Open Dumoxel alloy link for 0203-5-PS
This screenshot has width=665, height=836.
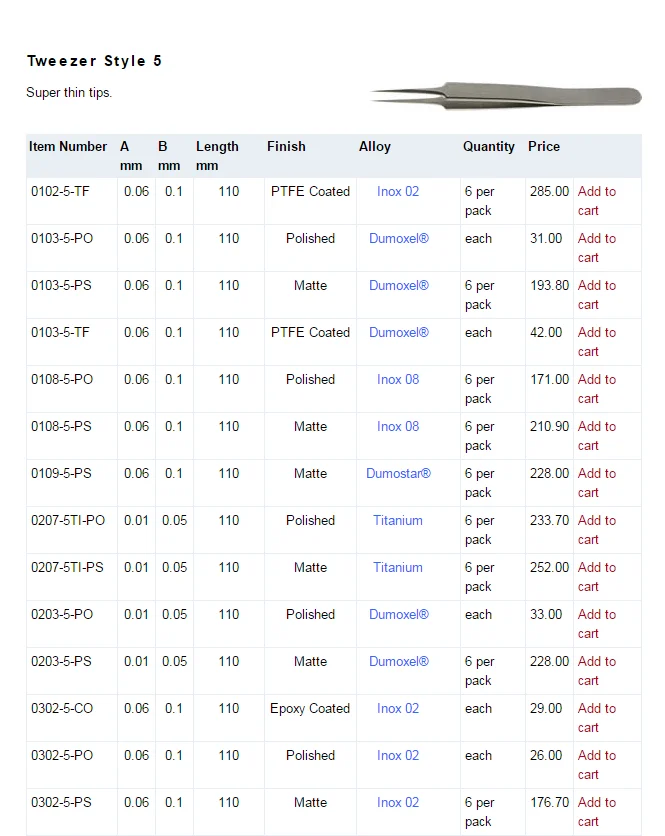pyautogui.click(x=398, y=662)
